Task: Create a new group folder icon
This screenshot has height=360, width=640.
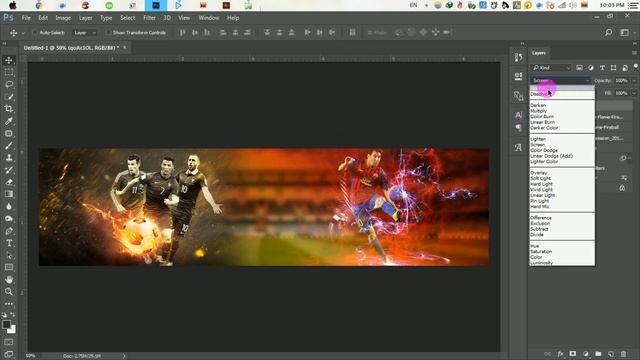Action: coord(598,353)
